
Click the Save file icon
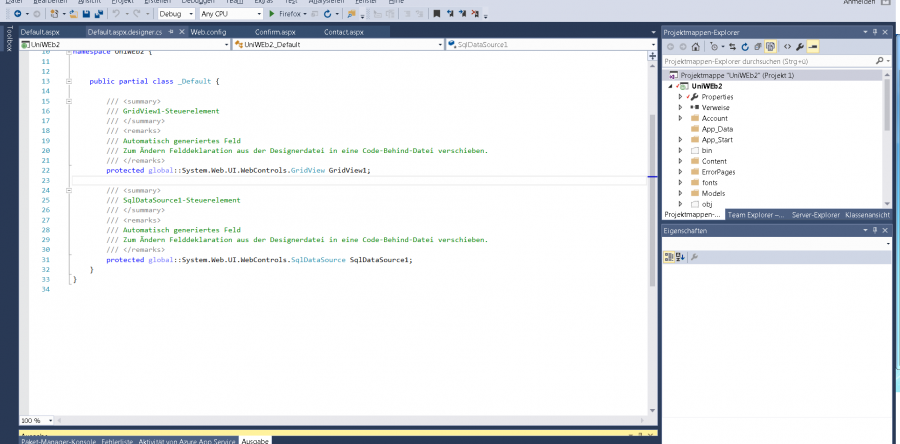click(86, 13)
